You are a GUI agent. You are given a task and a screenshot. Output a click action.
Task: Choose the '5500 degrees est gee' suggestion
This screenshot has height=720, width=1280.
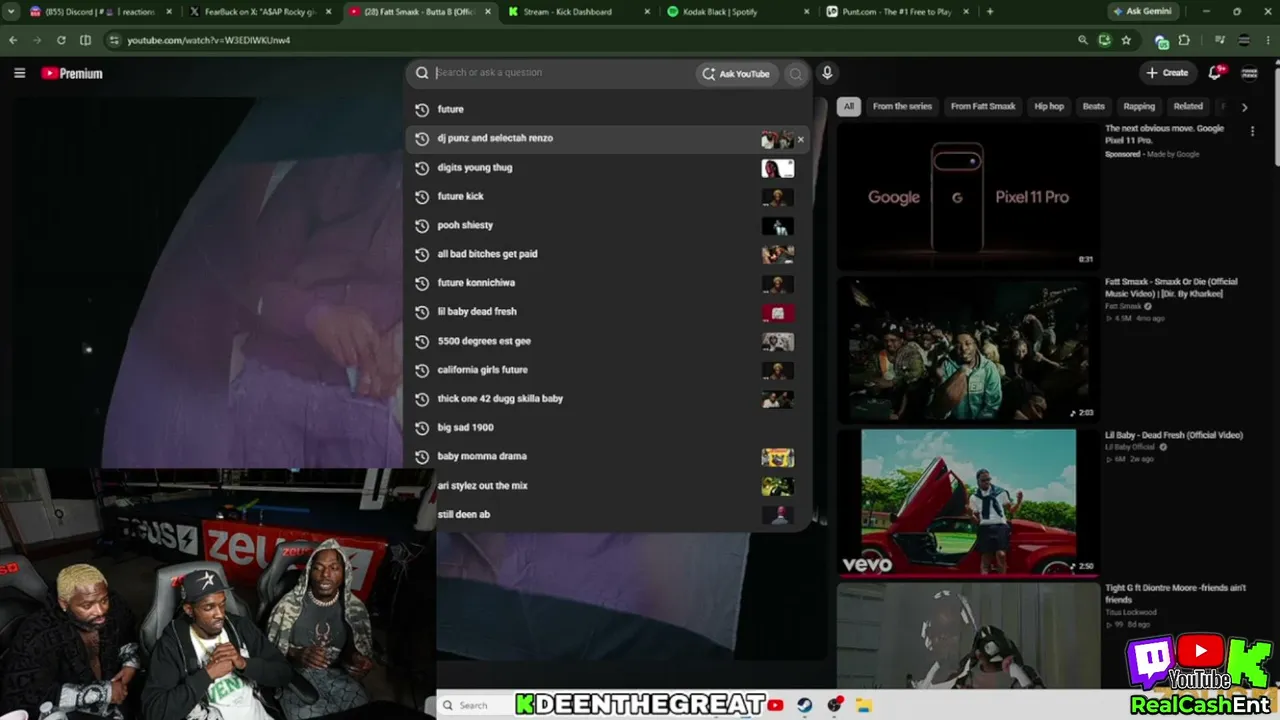pyautogui.click(x=607, y=341)
